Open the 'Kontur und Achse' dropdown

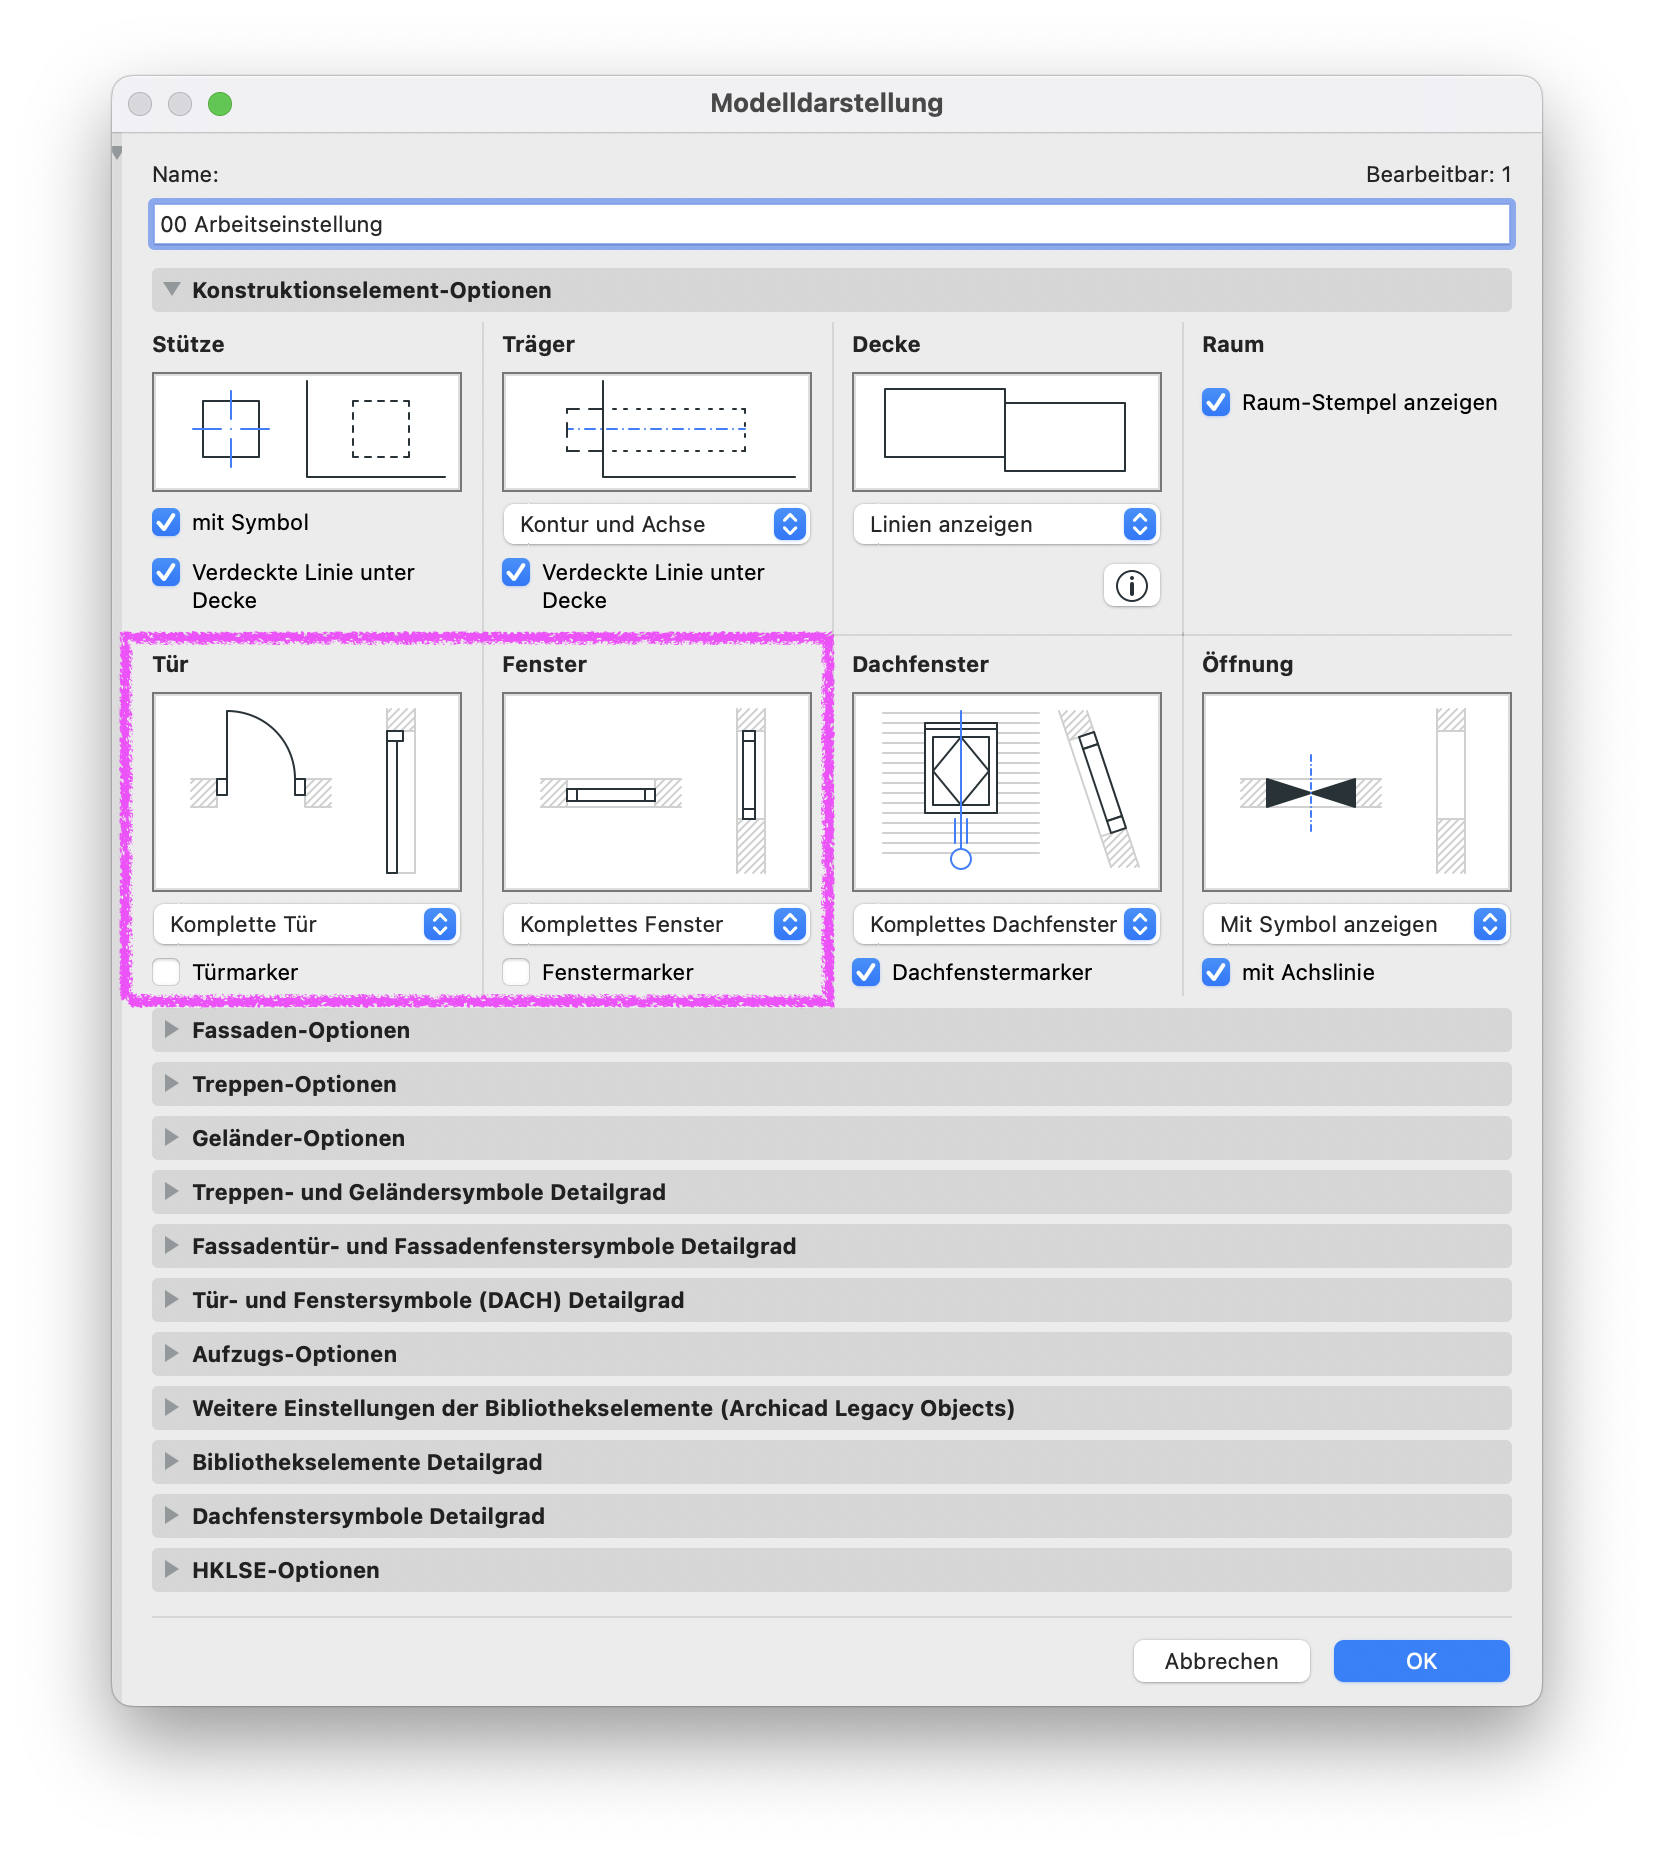click(657, 524)
